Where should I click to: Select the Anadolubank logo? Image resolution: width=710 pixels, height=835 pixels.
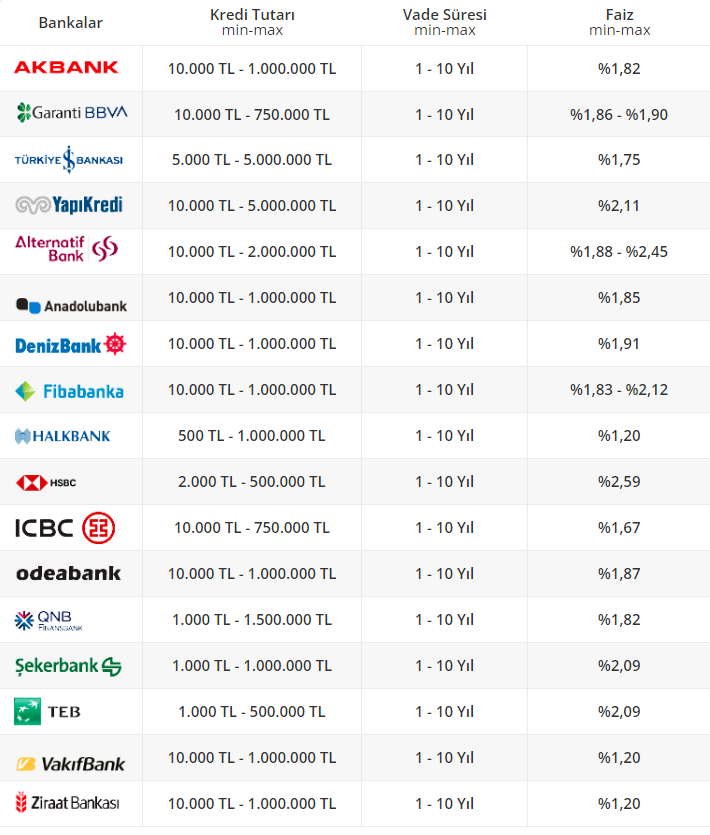tap(71, 305)
